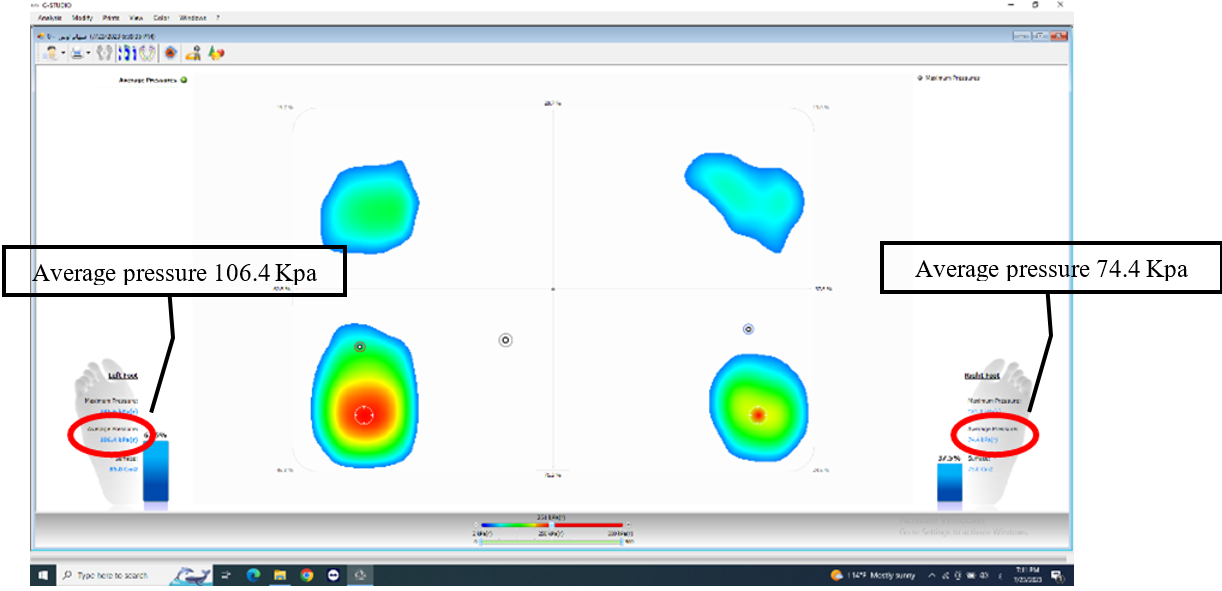Select the Average Pressures radio button

pyautogui.click(x=184, y=79)
